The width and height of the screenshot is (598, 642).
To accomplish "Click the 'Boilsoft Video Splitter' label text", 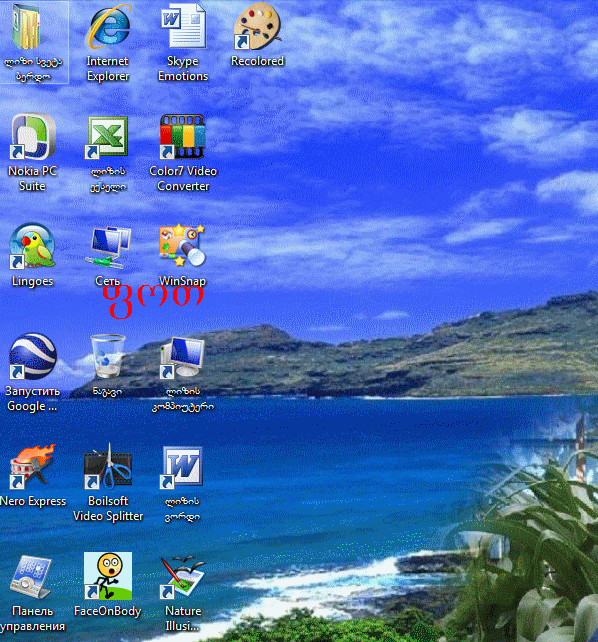I will tap(108, 509).
